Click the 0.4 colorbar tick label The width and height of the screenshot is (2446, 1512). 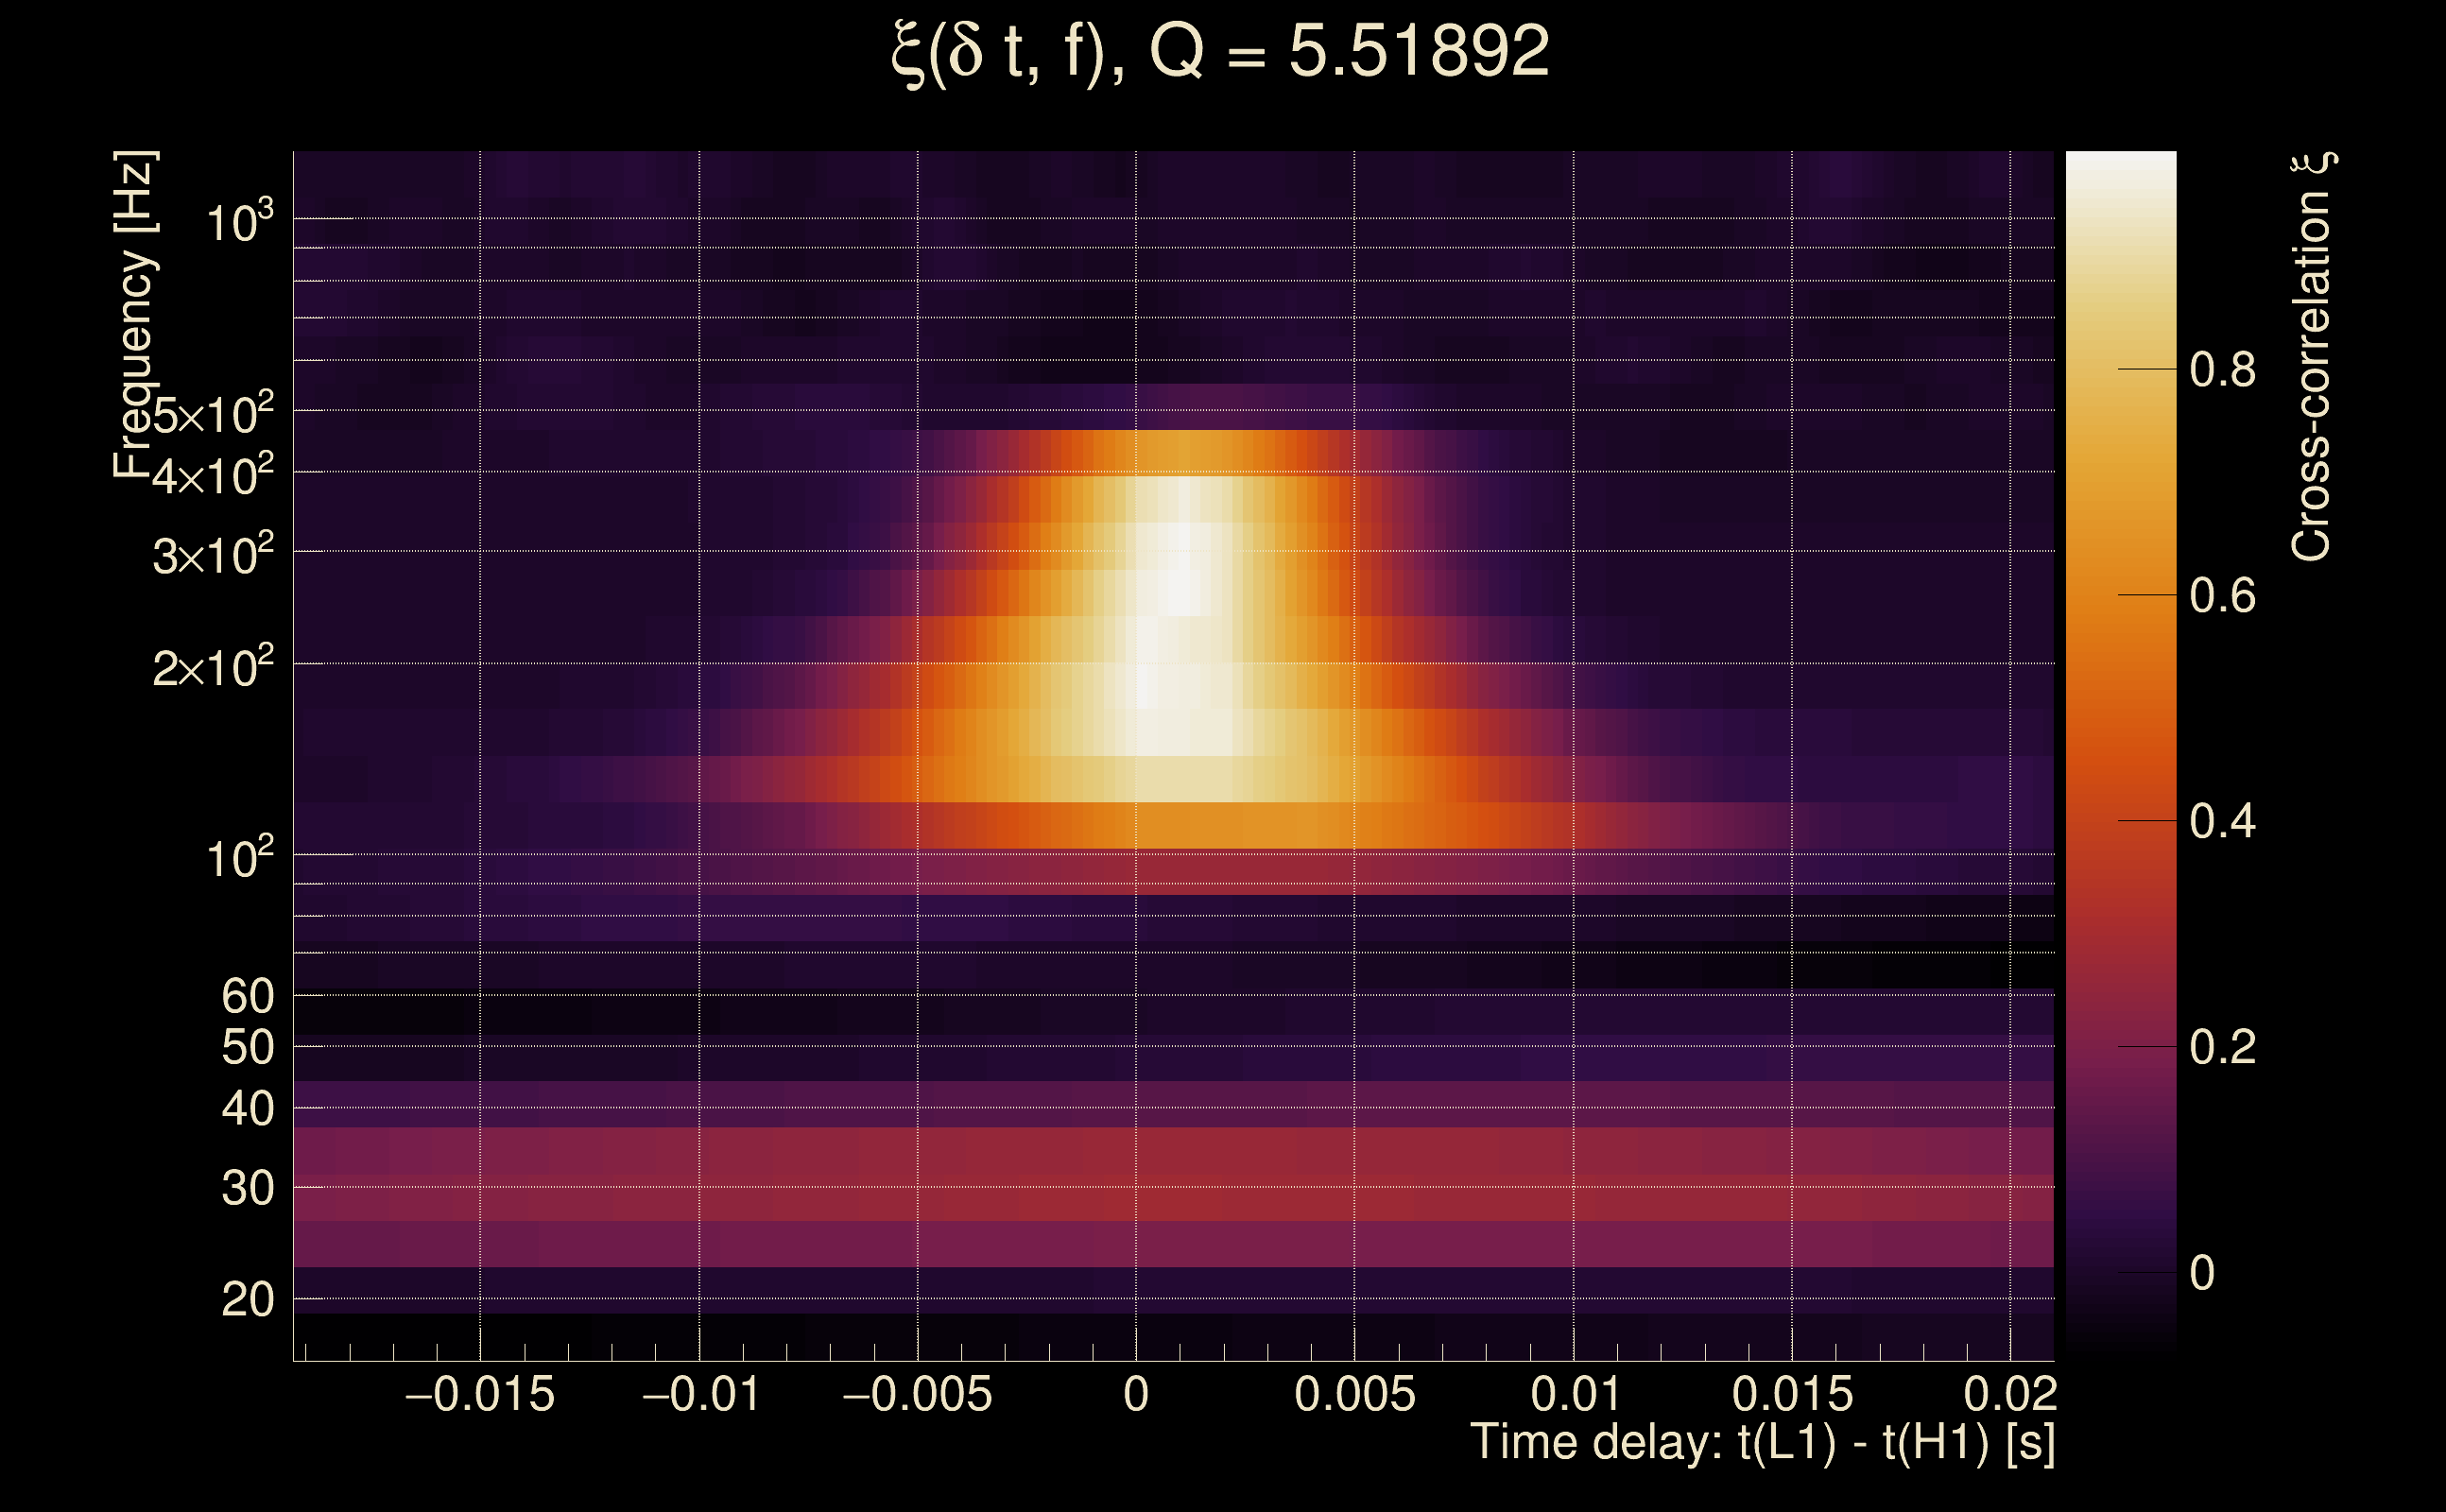point(2222,822)
